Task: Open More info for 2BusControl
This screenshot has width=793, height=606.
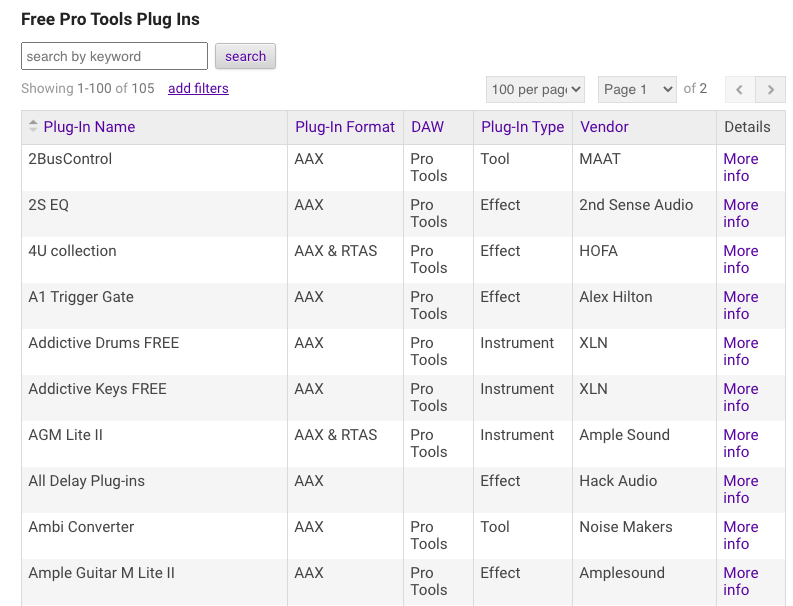Action: click(740, 167)
